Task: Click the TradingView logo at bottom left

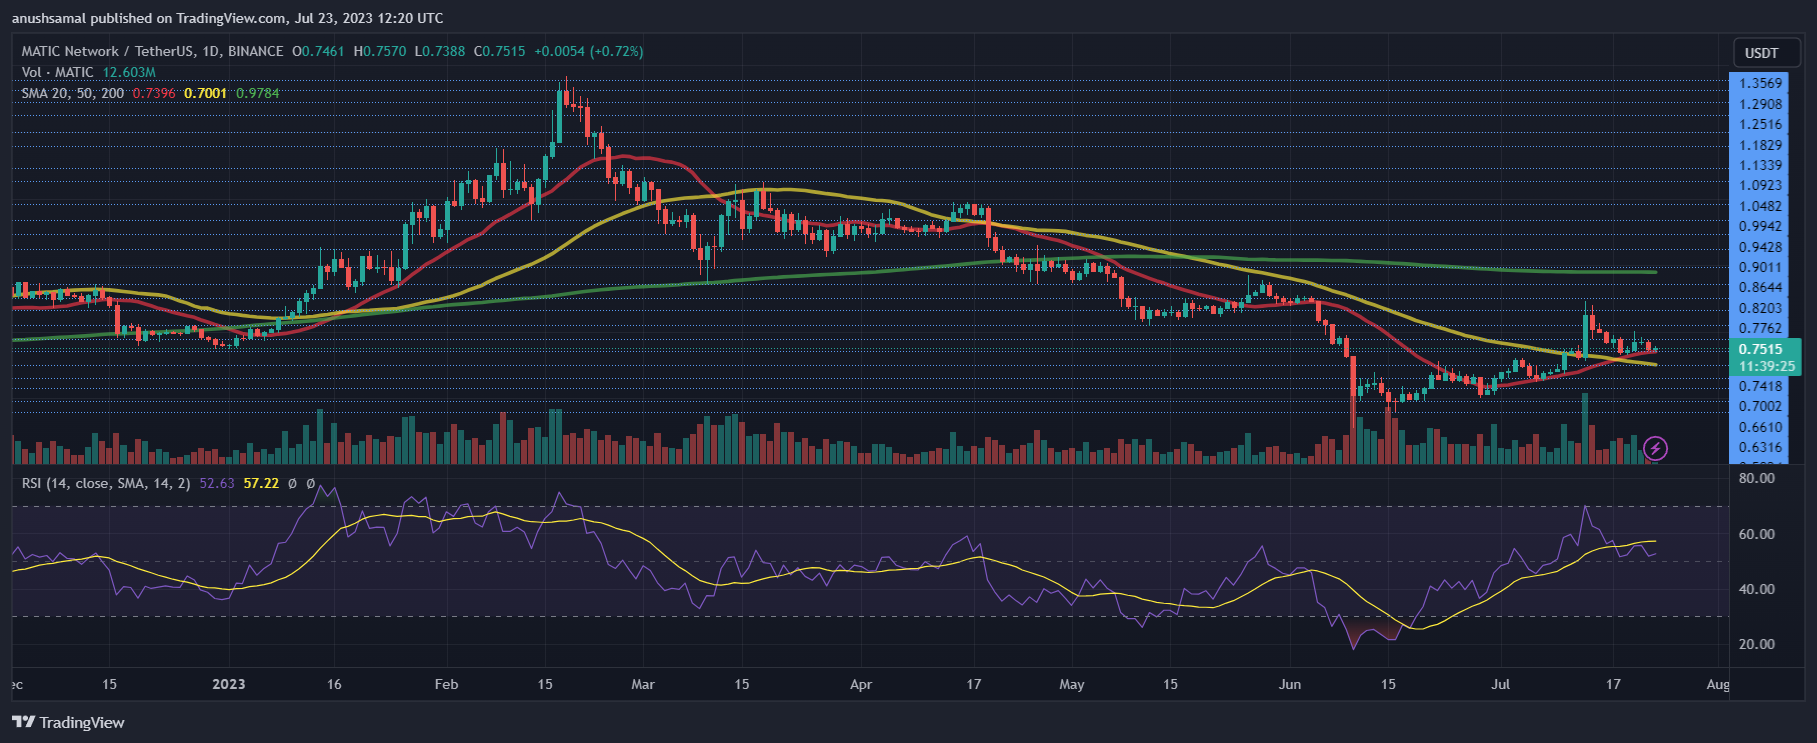Action: point(68,722)
